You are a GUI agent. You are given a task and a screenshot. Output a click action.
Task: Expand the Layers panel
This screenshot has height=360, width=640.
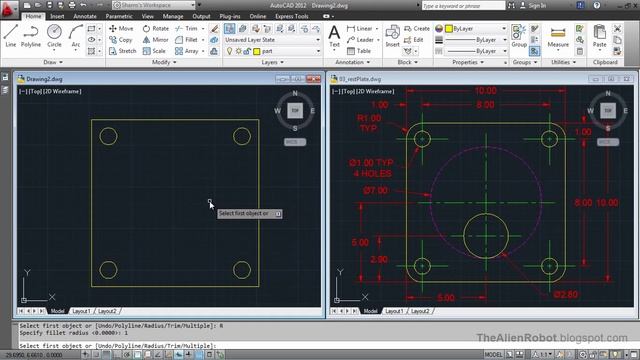272,62
